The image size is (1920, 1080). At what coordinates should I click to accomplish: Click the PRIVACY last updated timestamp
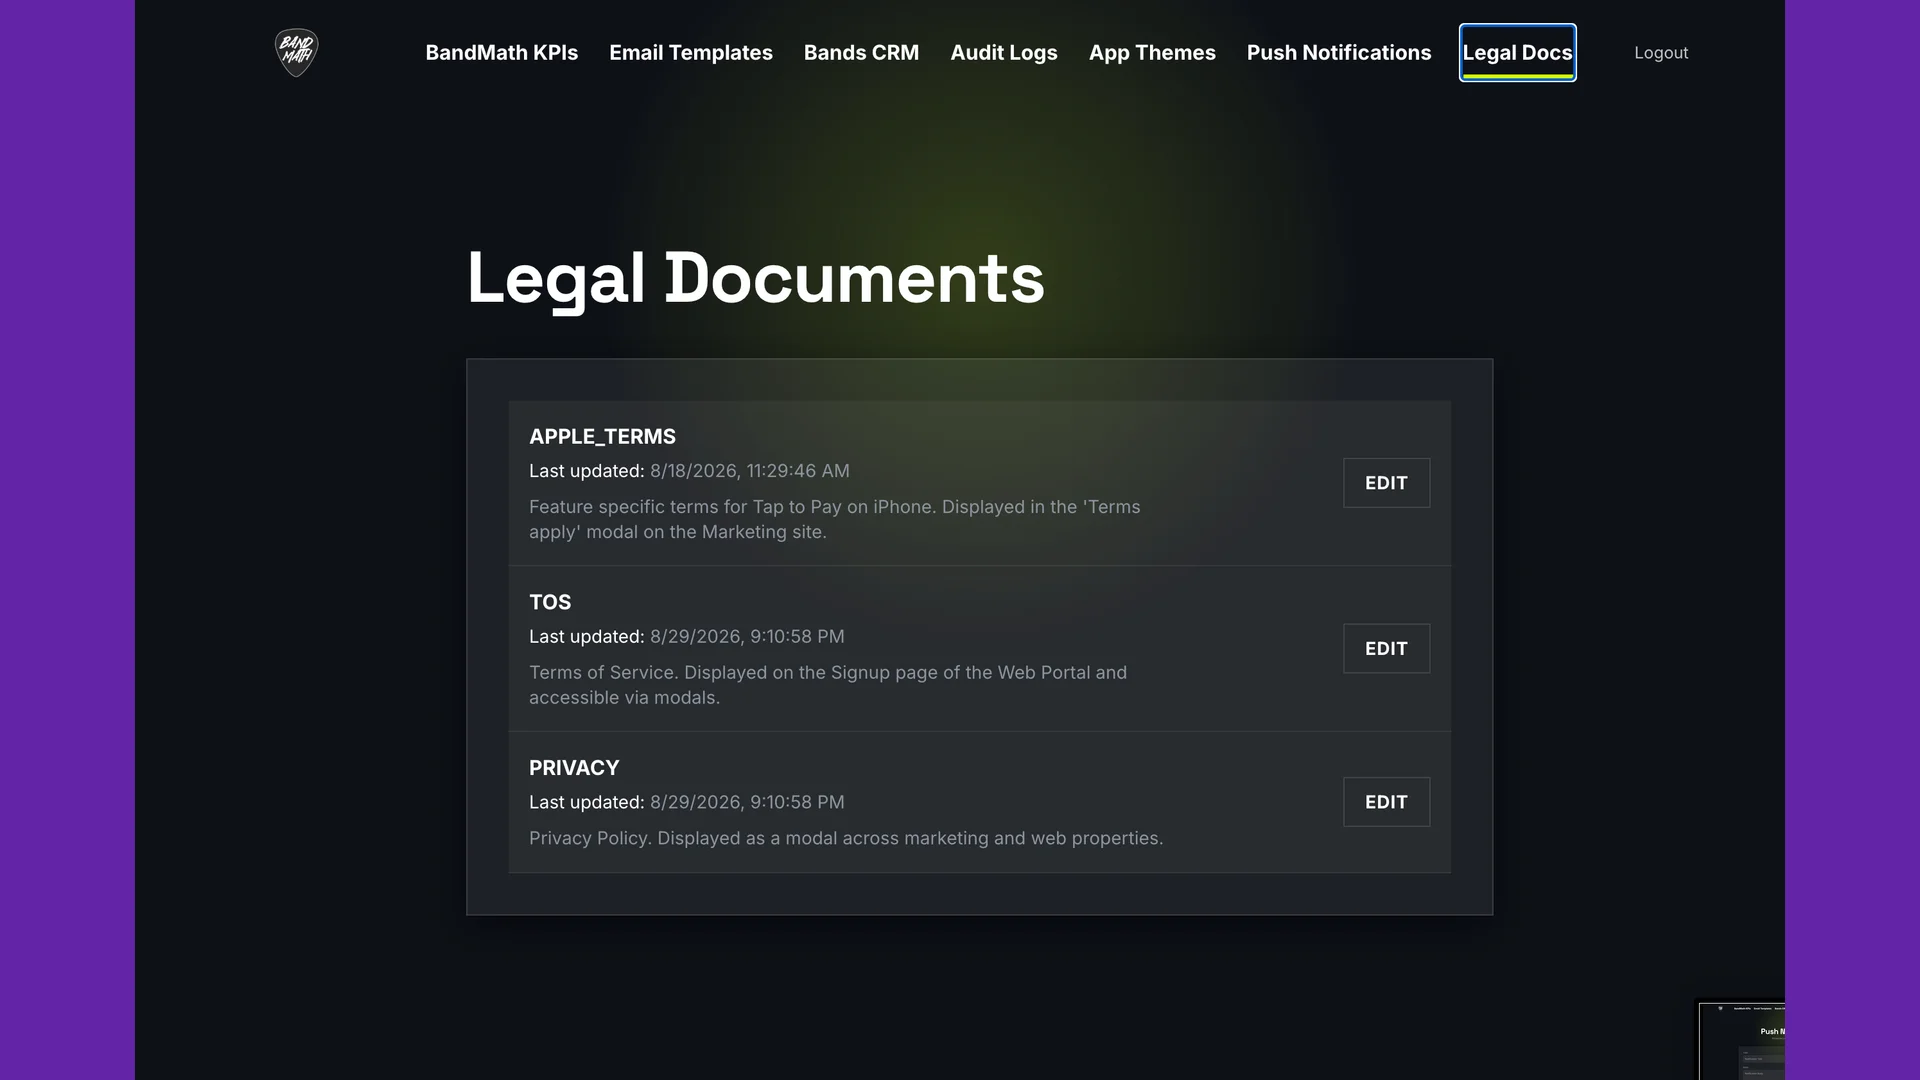[747, 802]
